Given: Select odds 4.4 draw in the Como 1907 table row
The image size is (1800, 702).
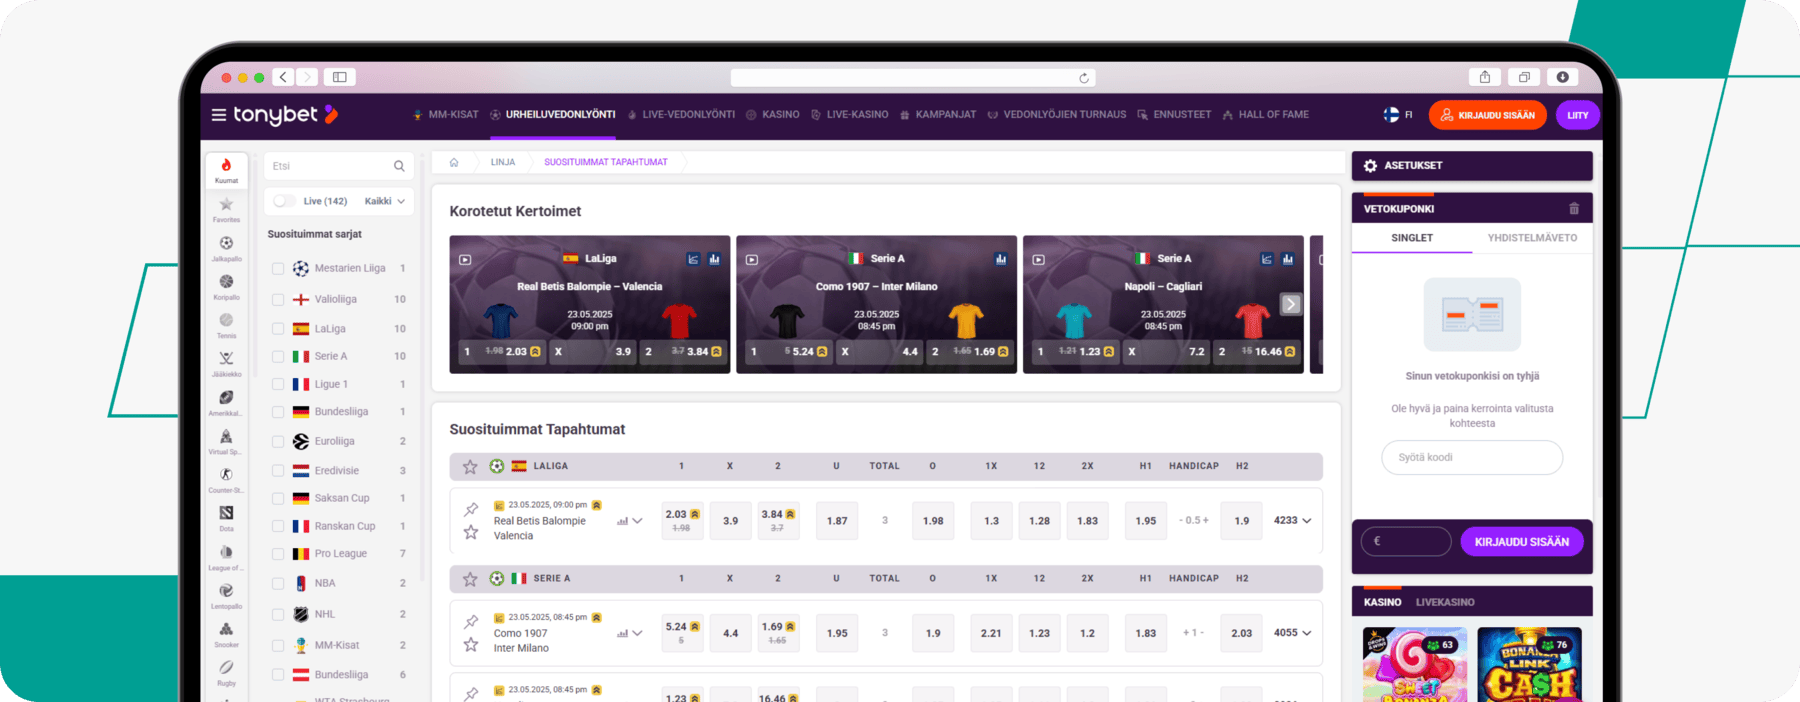Looking at the screenshot, I should click(x=730, y=633).
